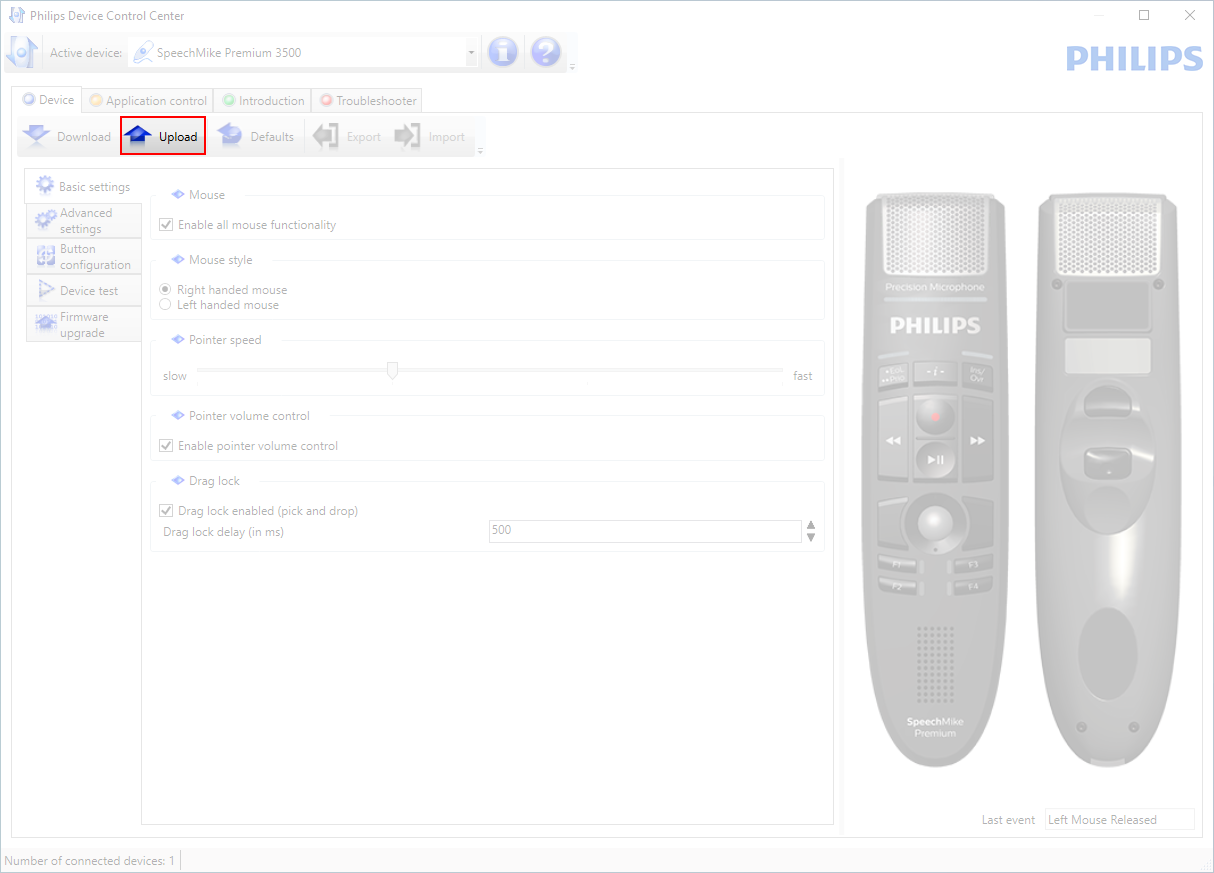Toggle Enable all mouse functionality checkbox
This screenshot has height=873, width=1214.
click(x=166, y=225)
